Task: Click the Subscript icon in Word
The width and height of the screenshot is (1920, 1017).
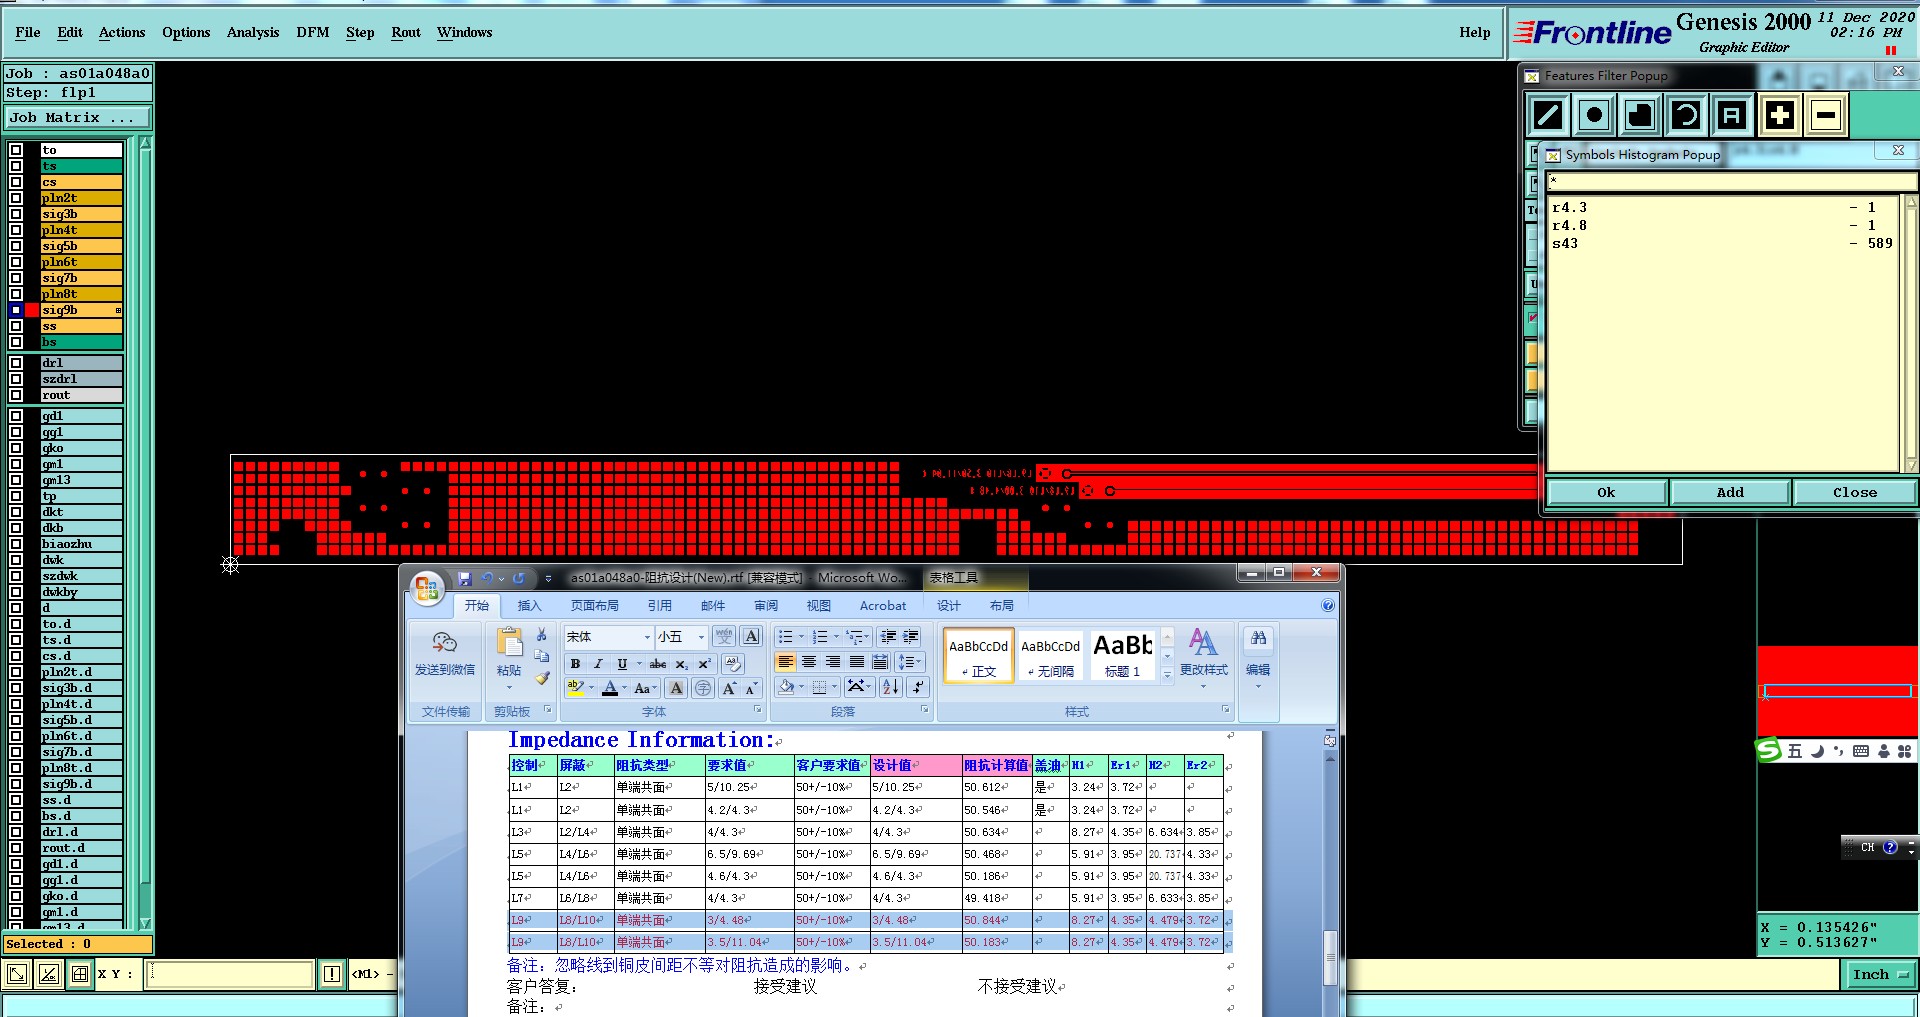Action: point(681,664)
